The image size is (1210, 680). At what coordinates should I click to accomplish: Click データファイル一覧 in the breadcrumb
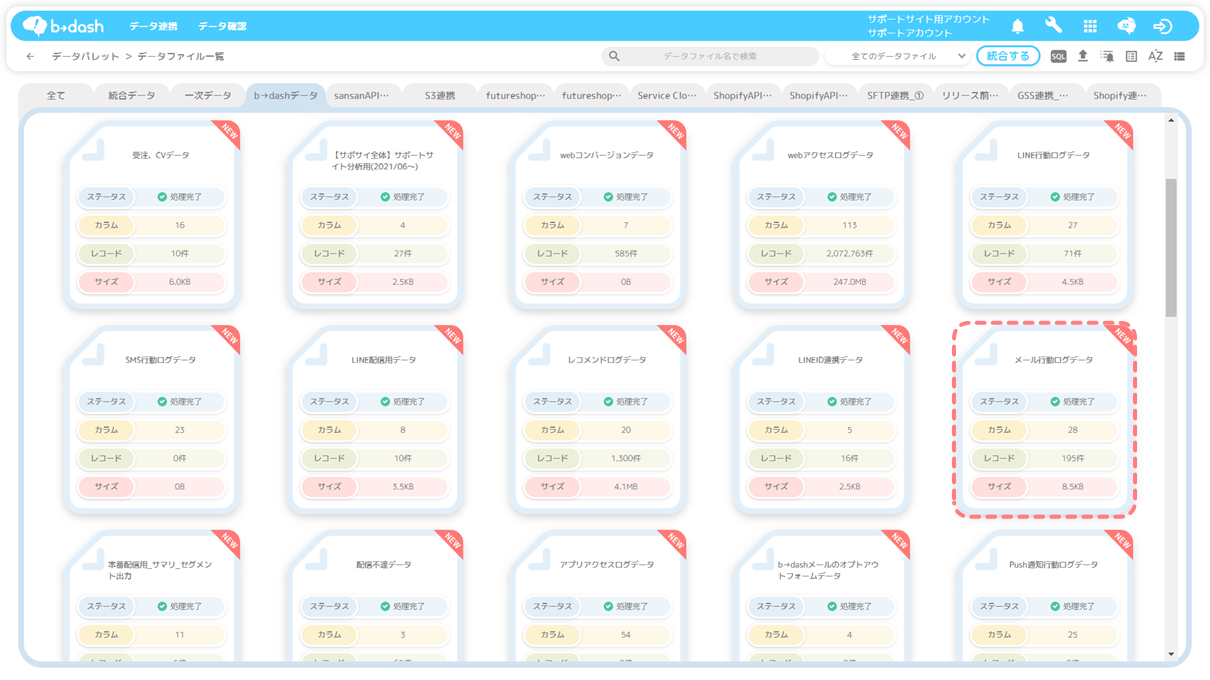click(181, 57)
